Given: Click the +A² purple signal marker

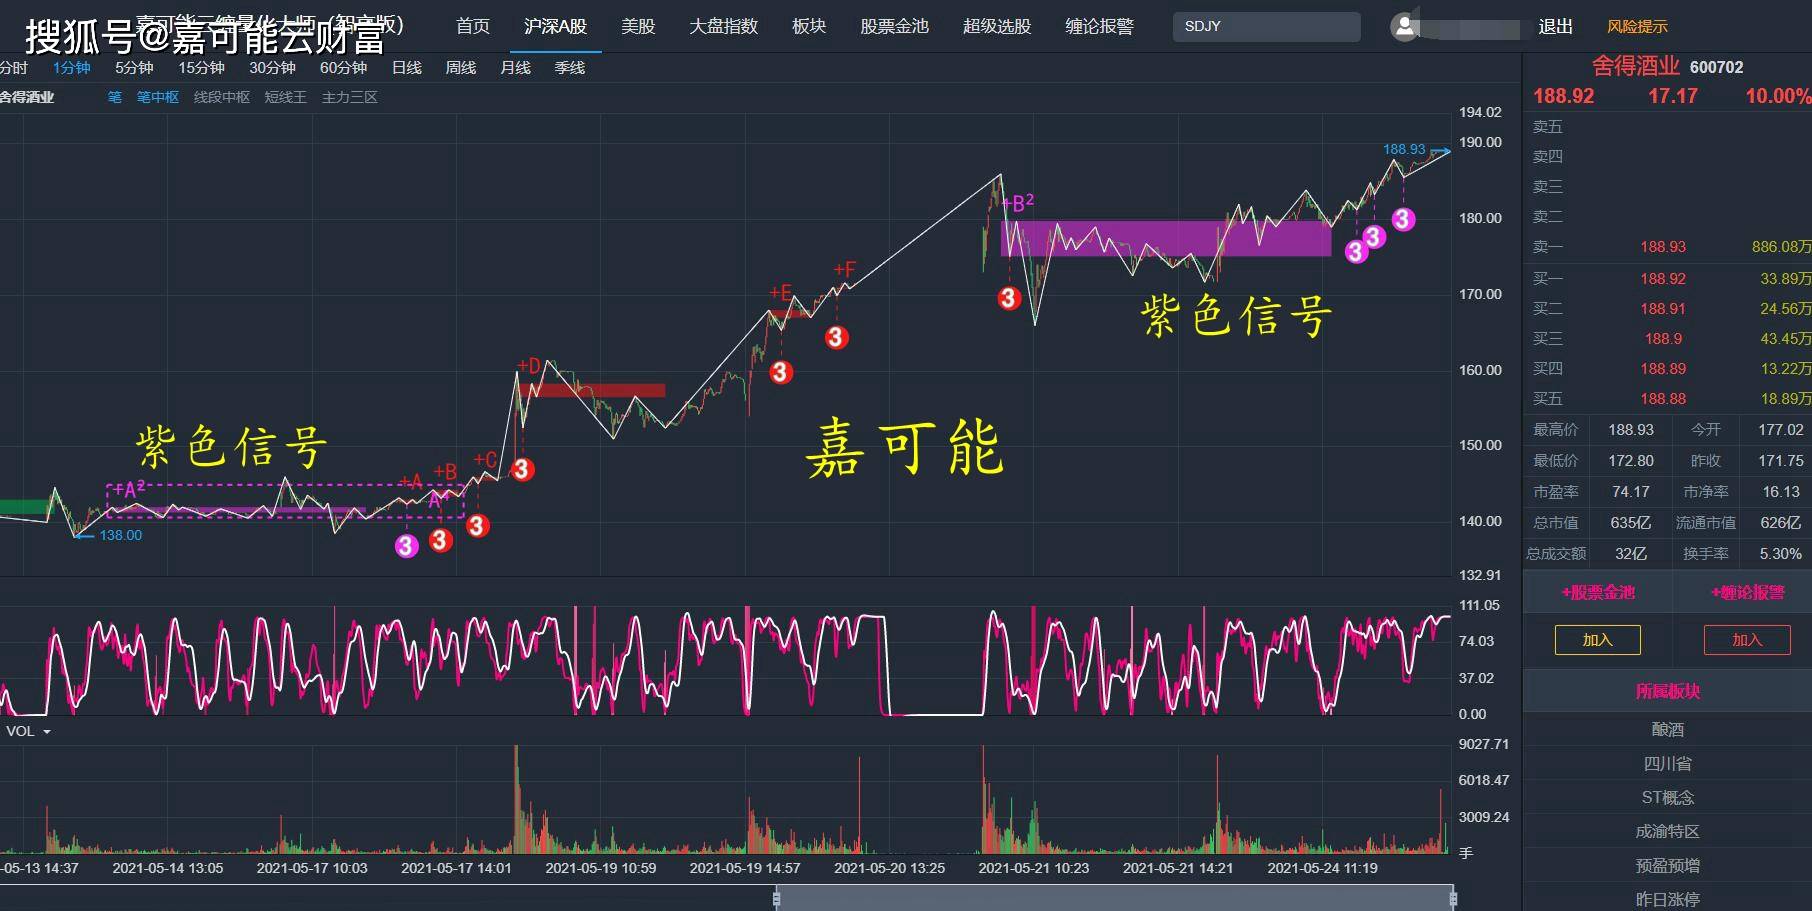Looking at the screenshot, I should 129,489.
